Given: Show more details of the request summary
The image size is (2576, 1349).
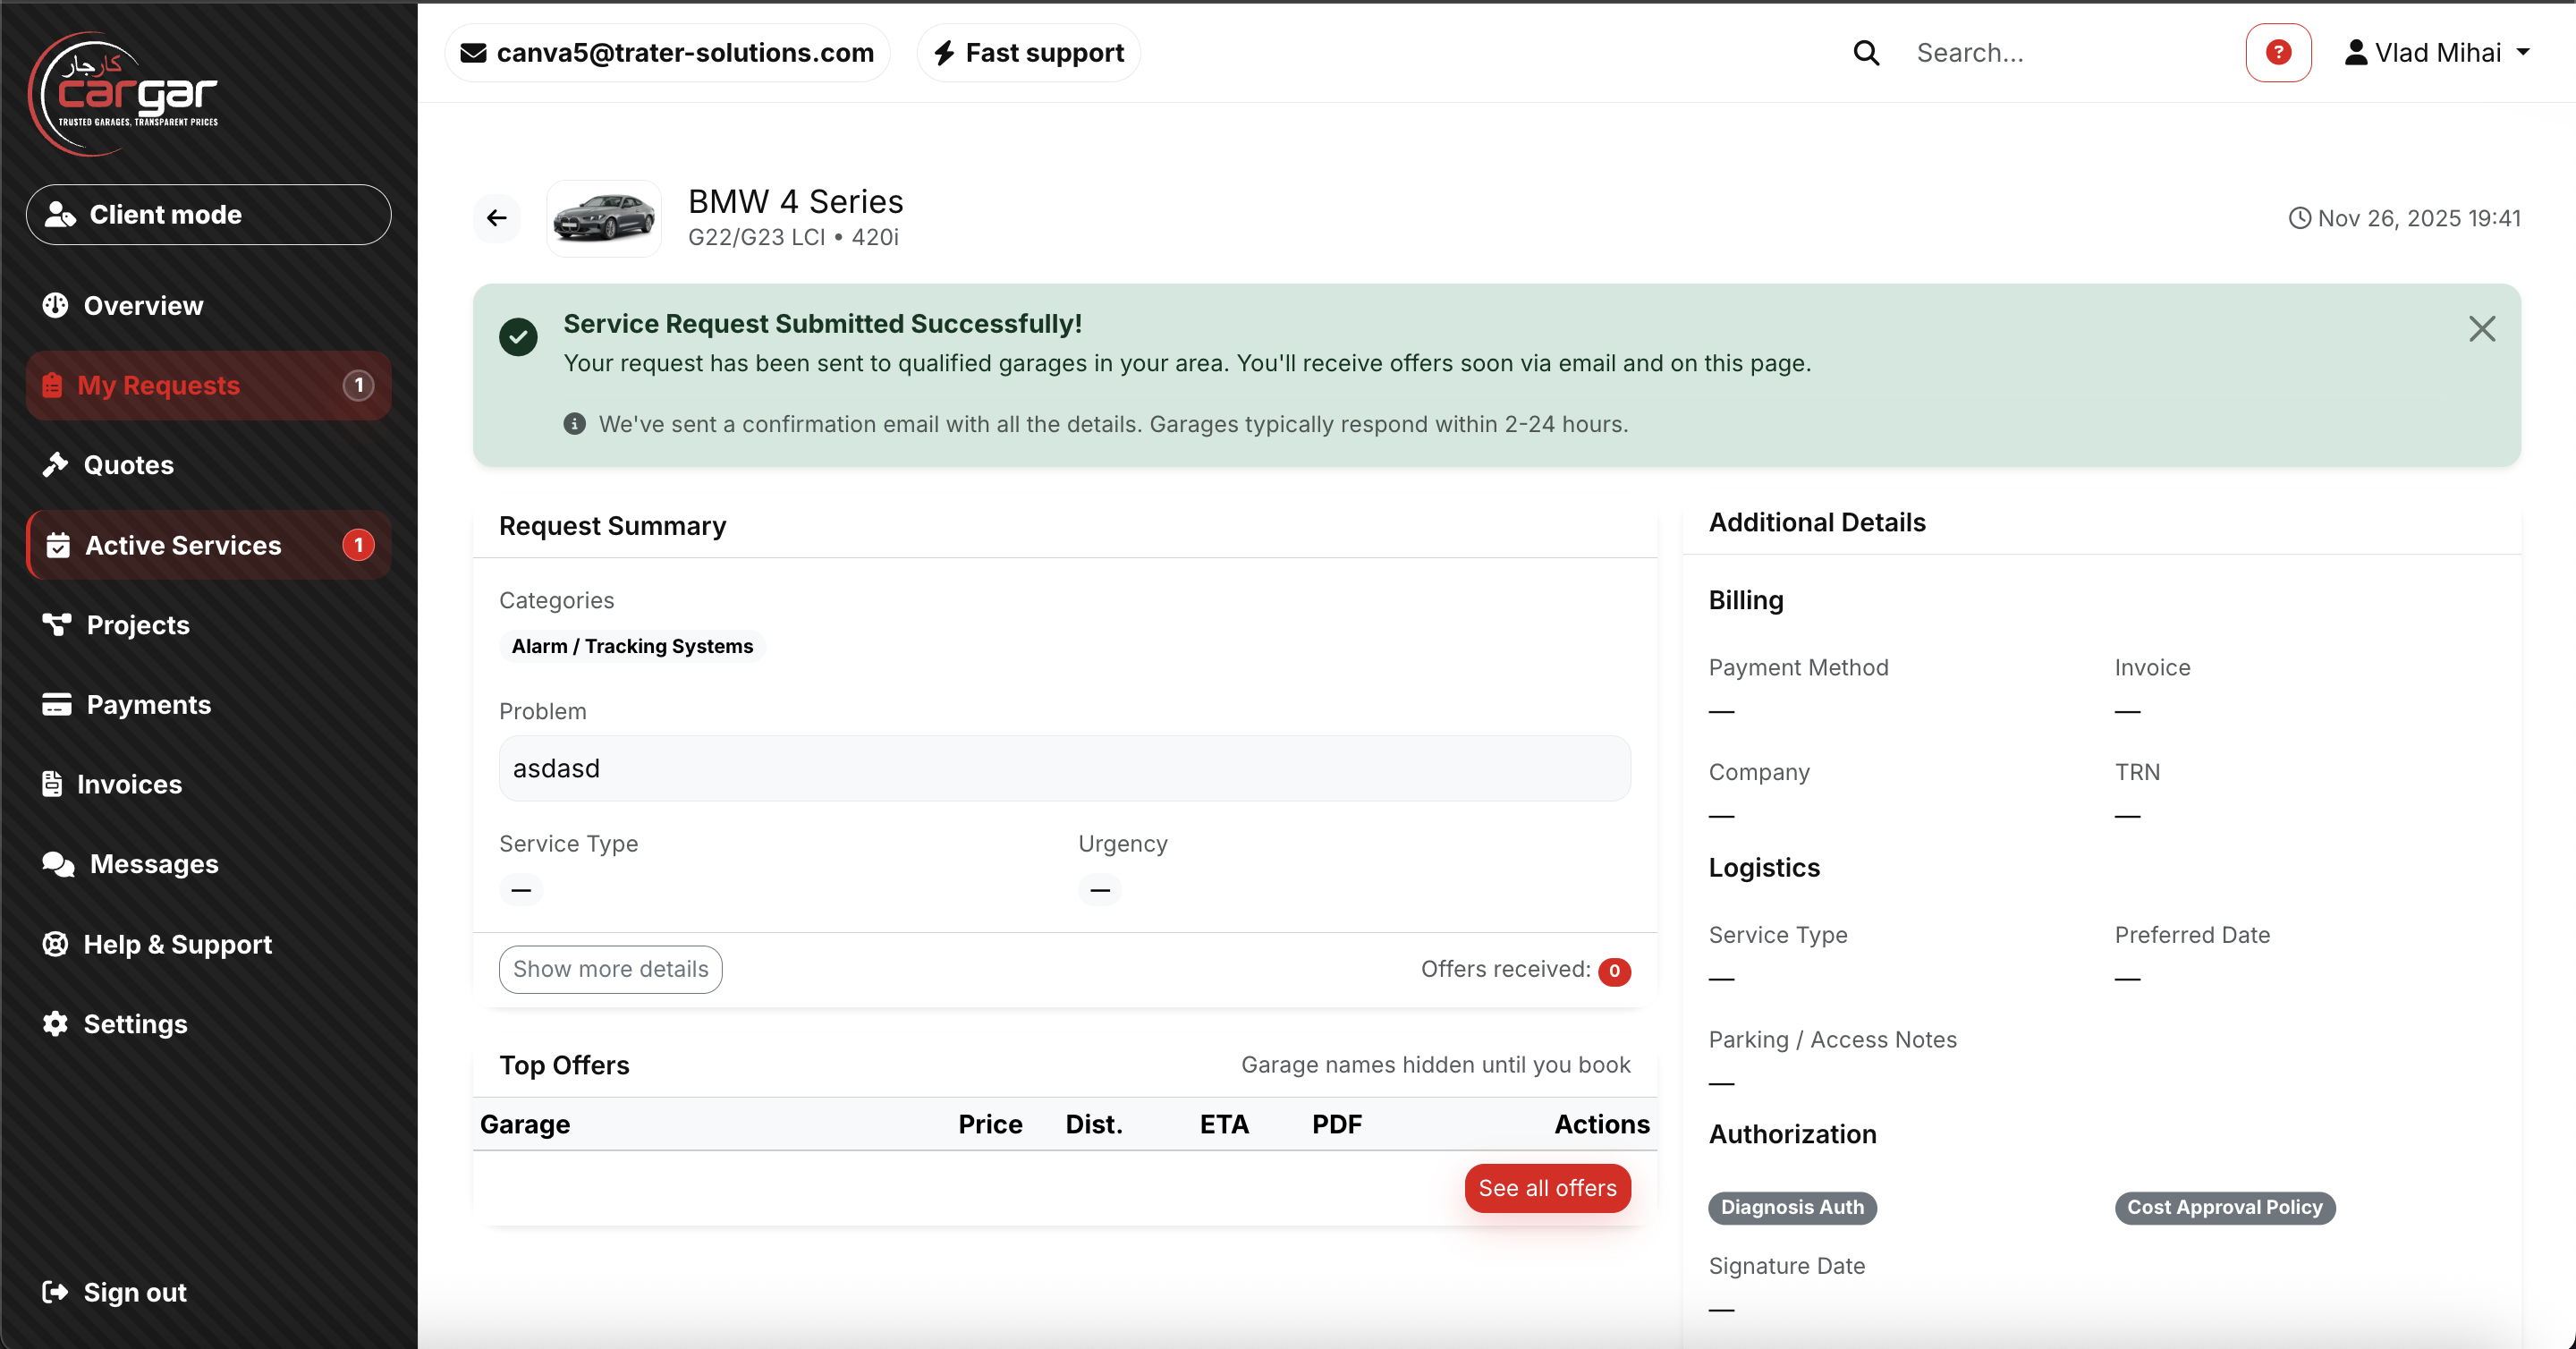Looking at the screenshot, I should pyautogui.click(x=609, y=969).
